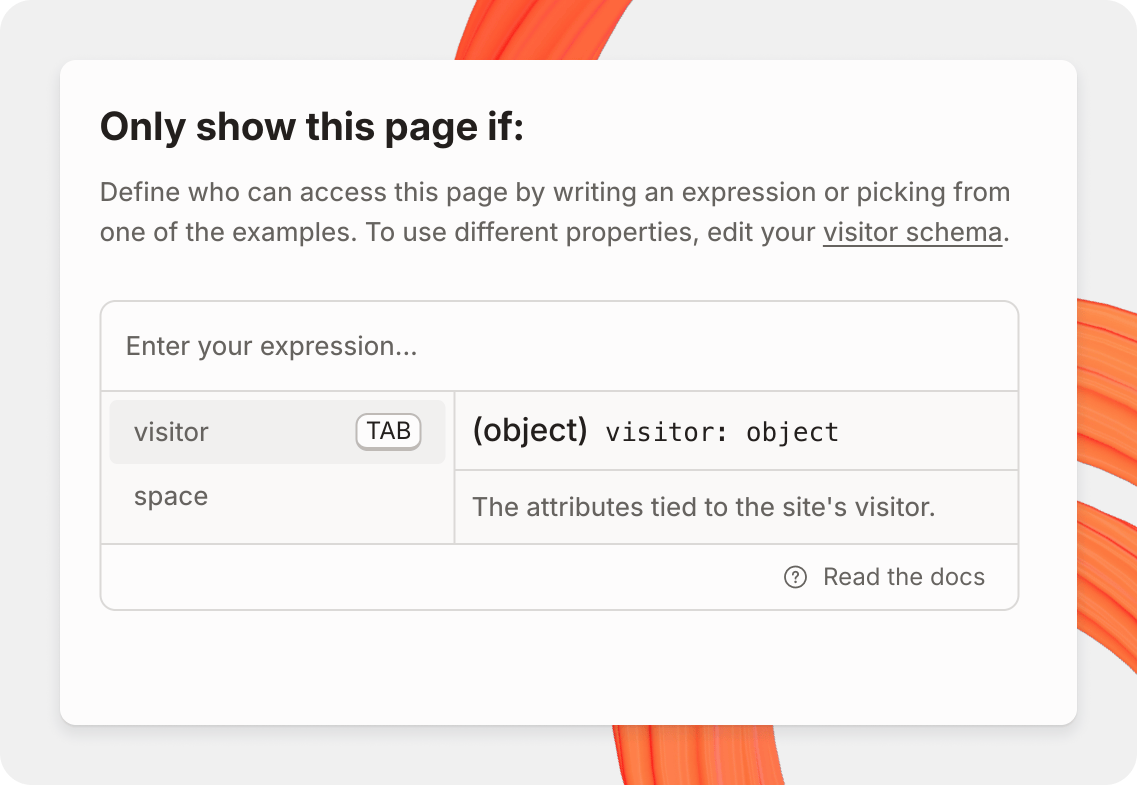Open the 'visitor schema' link

tap(912, 233)
